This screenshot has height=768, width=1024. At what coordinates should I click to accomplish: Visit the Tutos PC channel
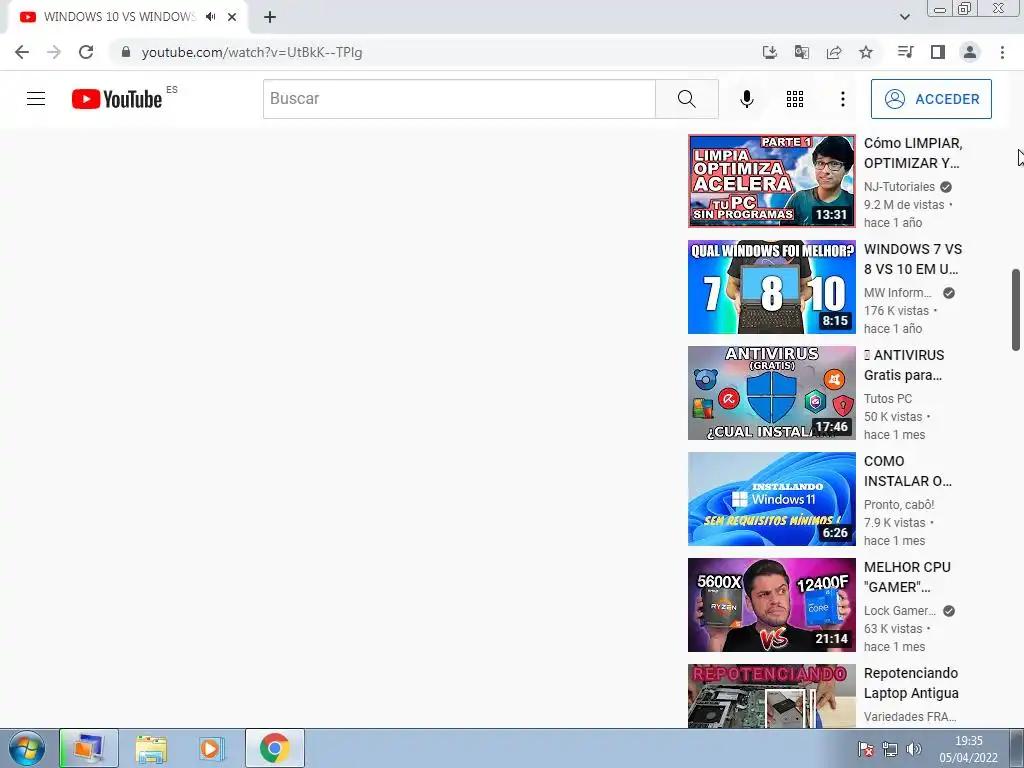[x=888, y=398]
